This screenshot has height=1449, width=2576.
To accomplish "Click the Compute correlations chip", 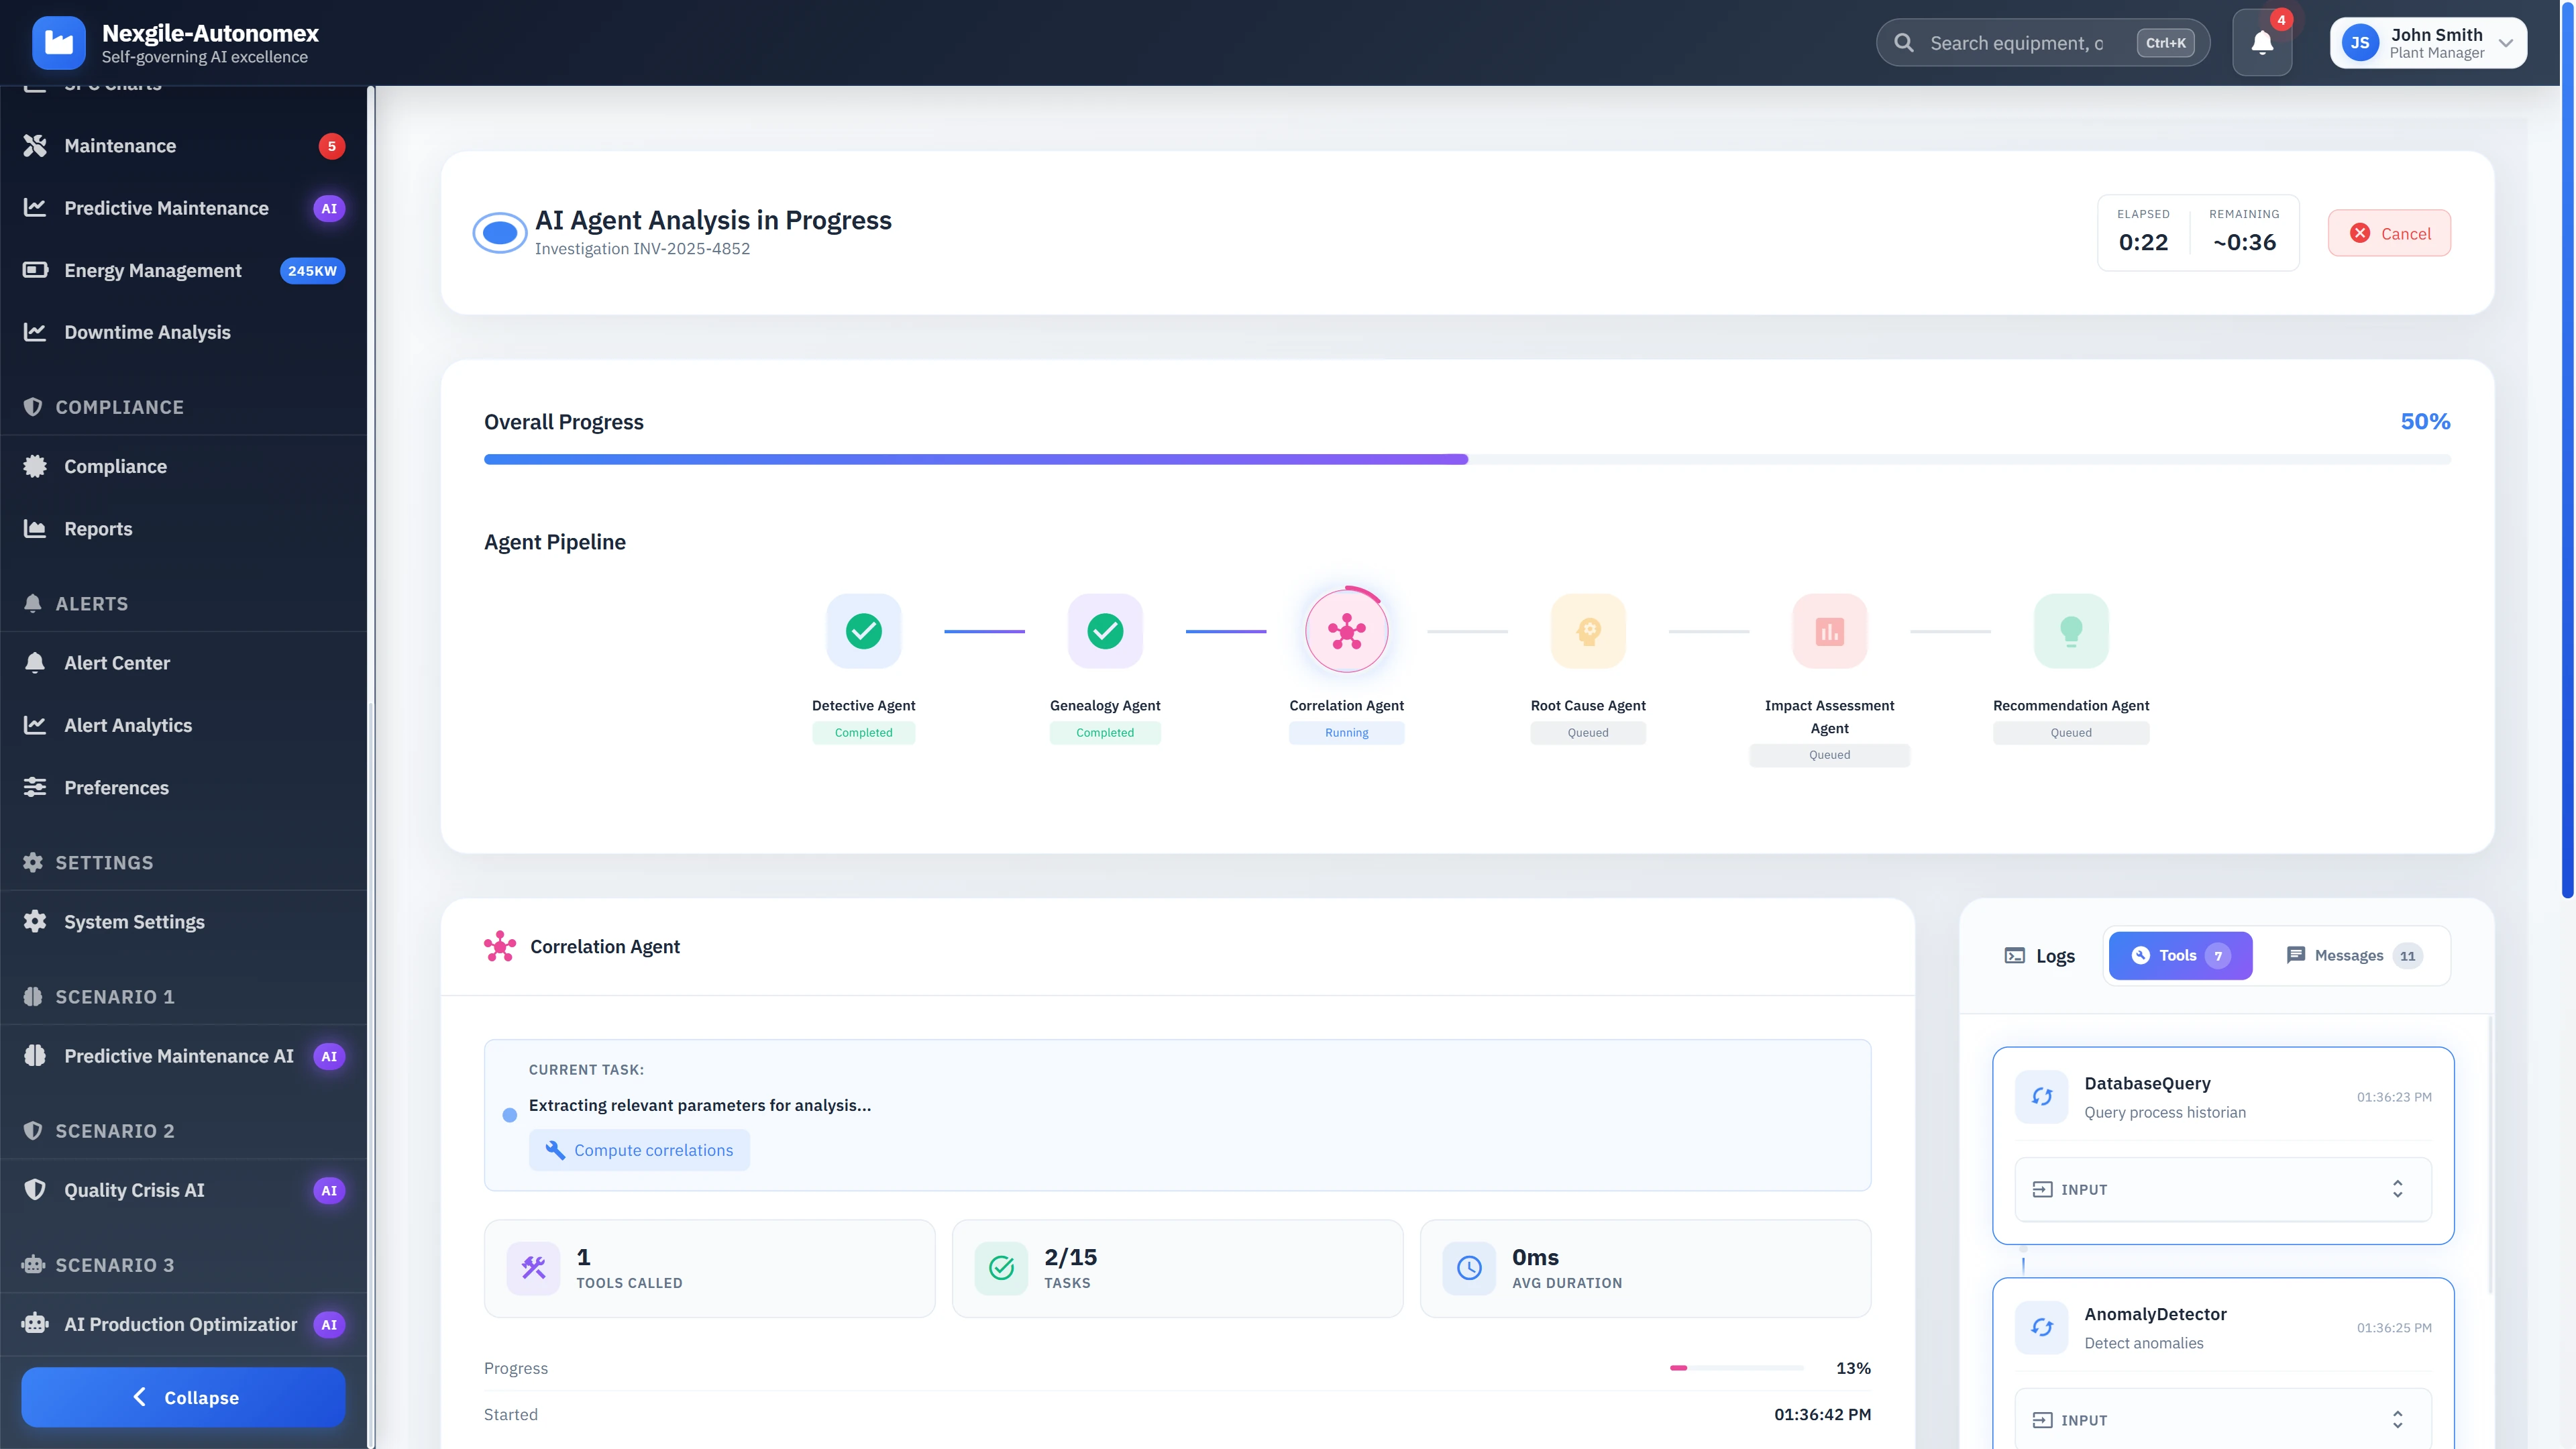I will click(x=639, y=1150).
